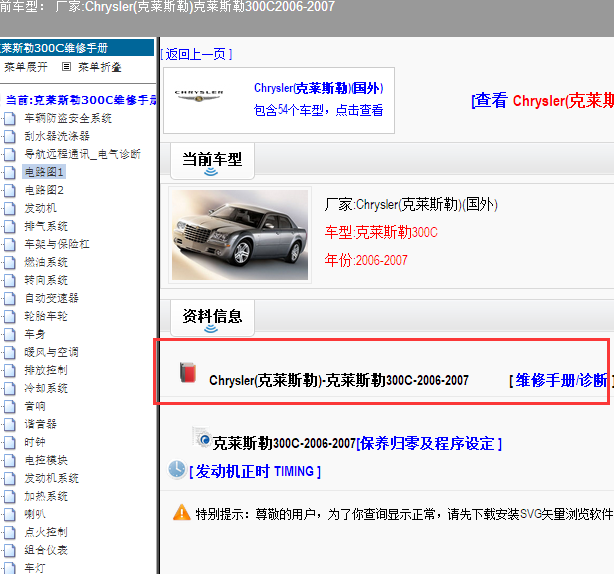Expand all menus with 菜单展开
The width and height of the screenshot is (614, 574).
[x=26, y=67]
